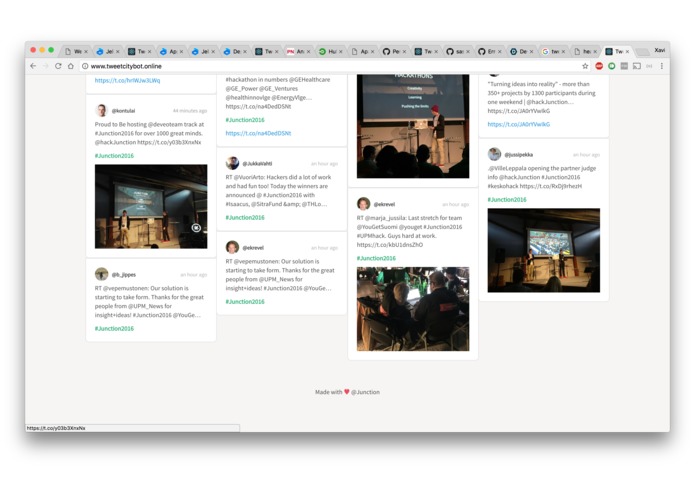This screenshot has width=695, height=494.
Task: Switch to the first 'We' tab
Action: pyautogui.click(x=75, y=51)
